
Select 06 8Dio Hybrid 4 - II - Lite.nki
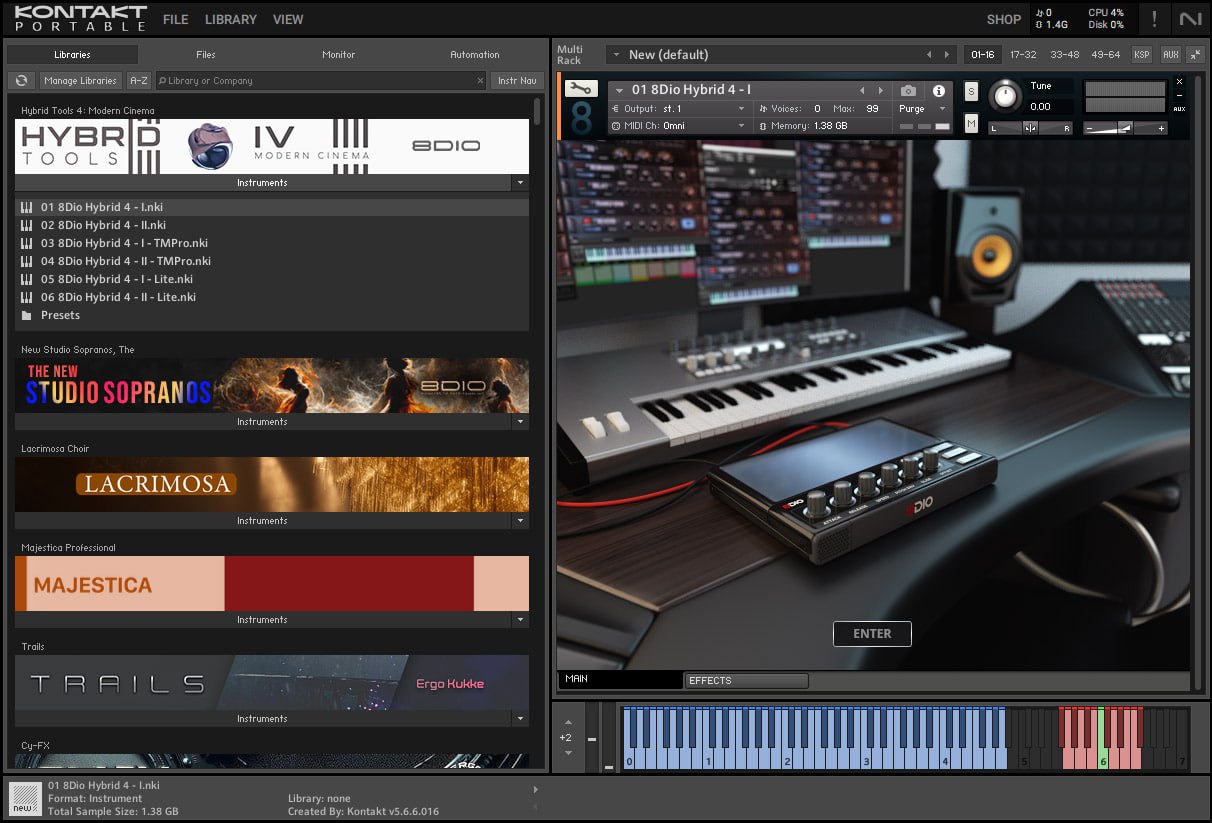(272, 297)
